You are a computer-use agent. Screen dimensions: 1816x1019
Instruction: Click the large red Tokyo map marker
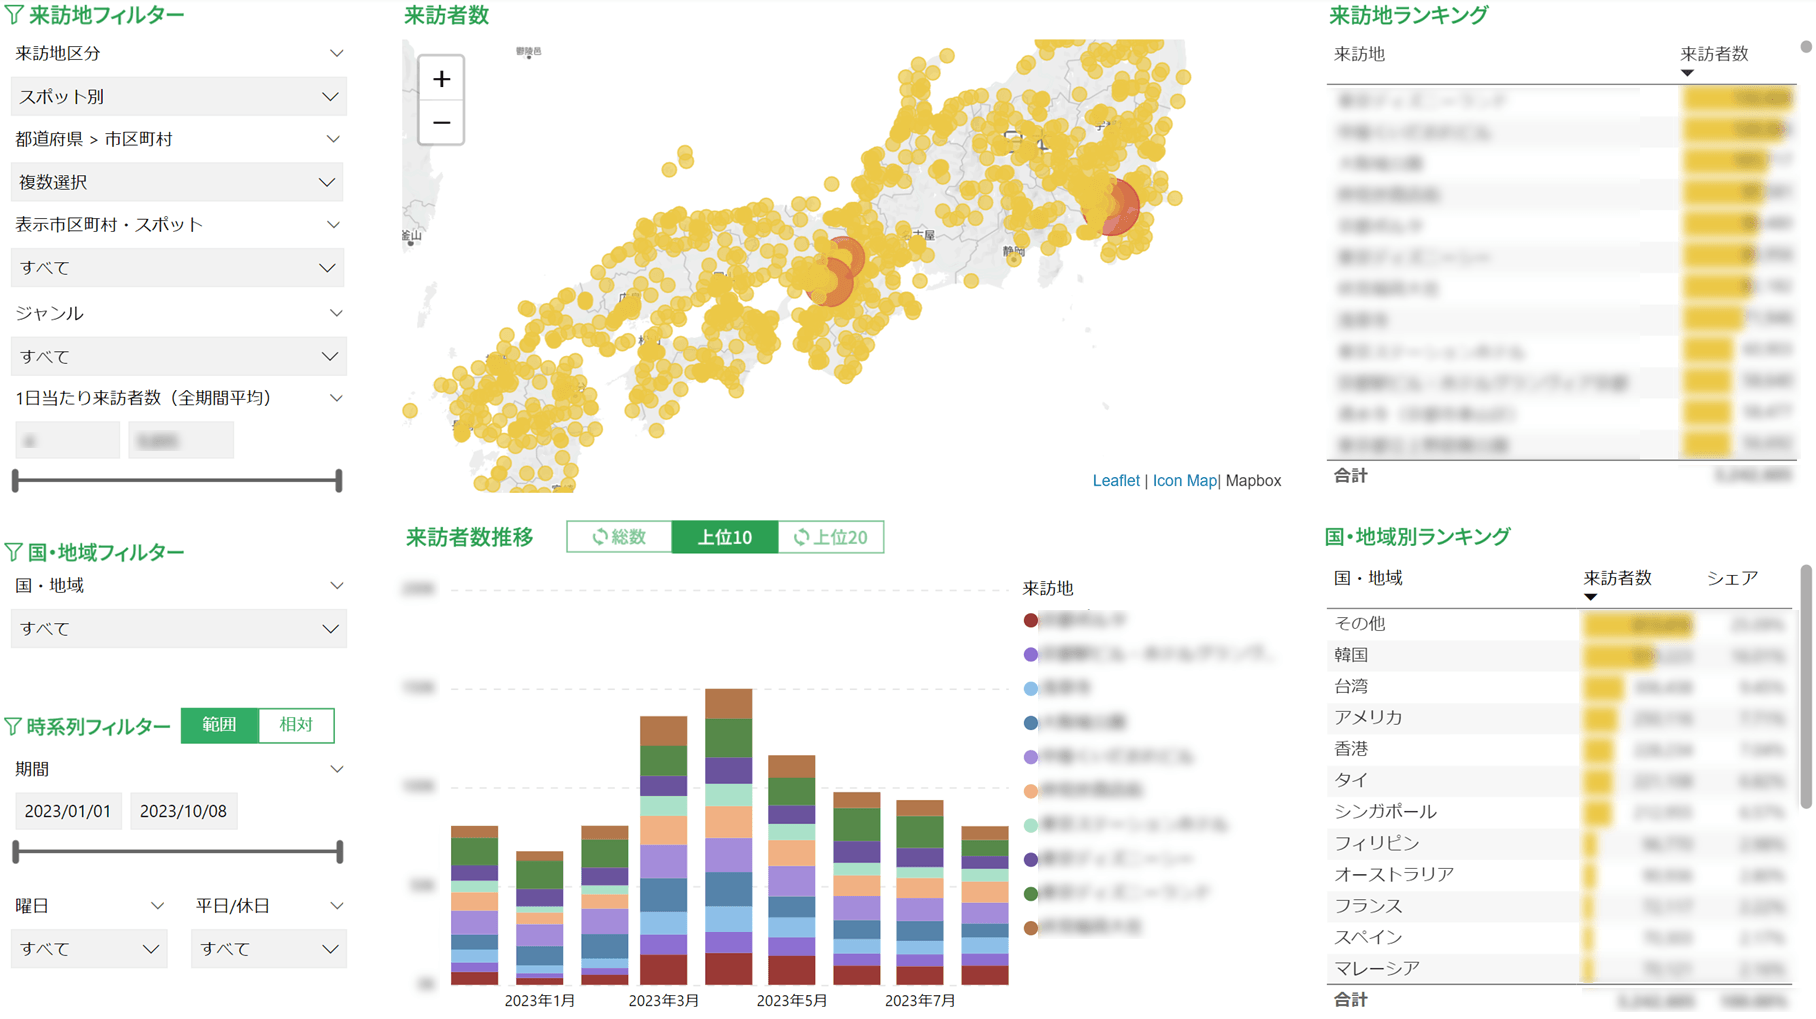coord(1114,205)
